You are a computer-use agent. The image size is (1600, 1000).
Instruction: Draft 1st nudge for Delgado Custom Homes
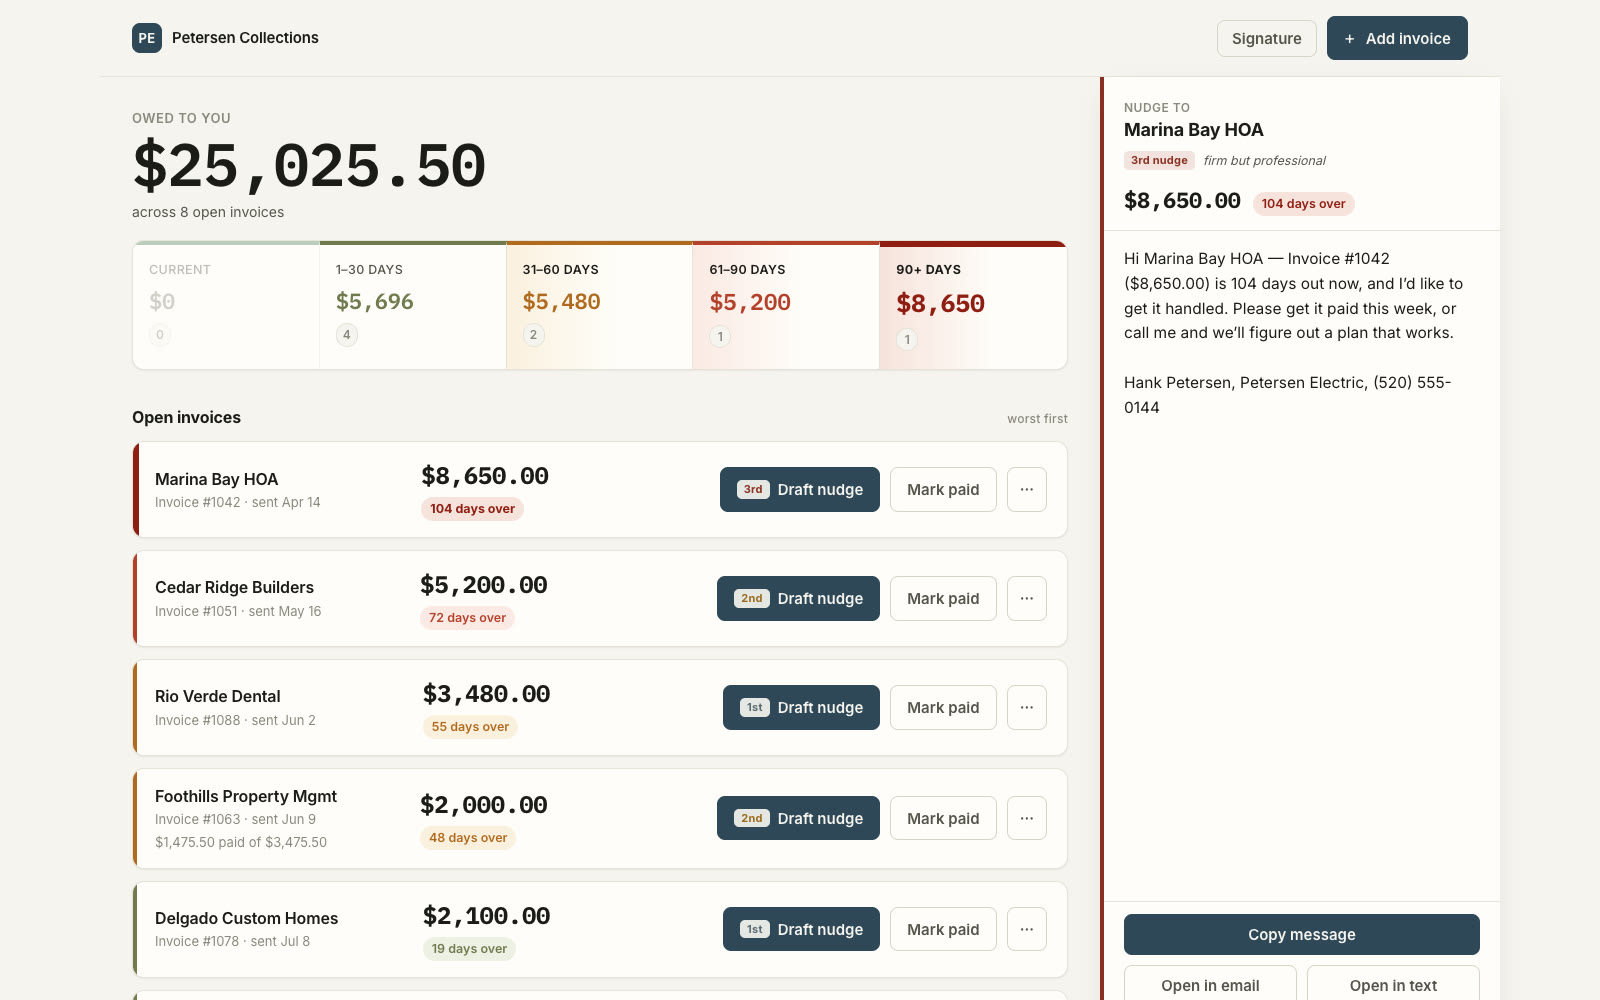pos(801,930)
